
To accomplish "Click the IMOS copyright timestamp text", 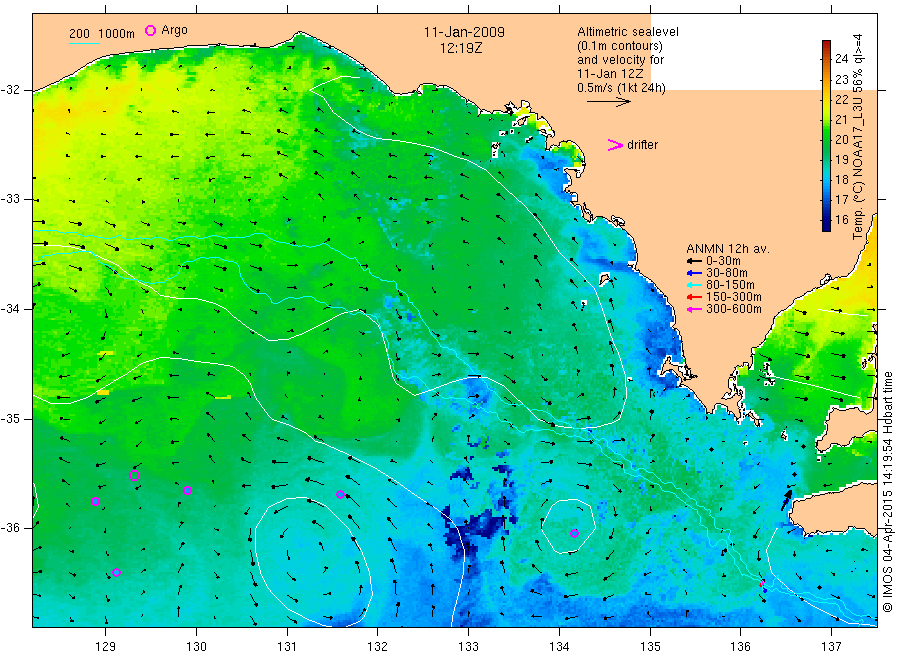I will click(x=887, y=492).
